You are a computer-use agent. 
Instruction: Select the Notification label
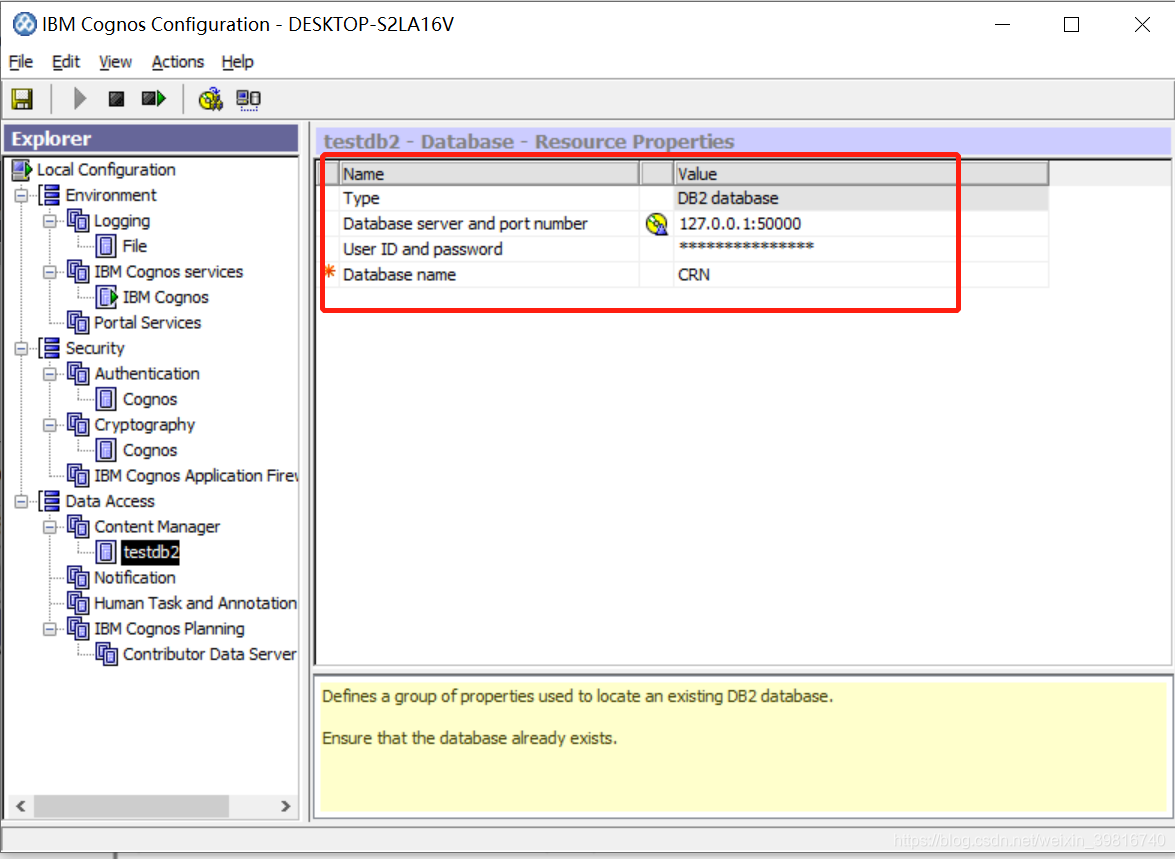pyautogui.click(x=135, y=578)
